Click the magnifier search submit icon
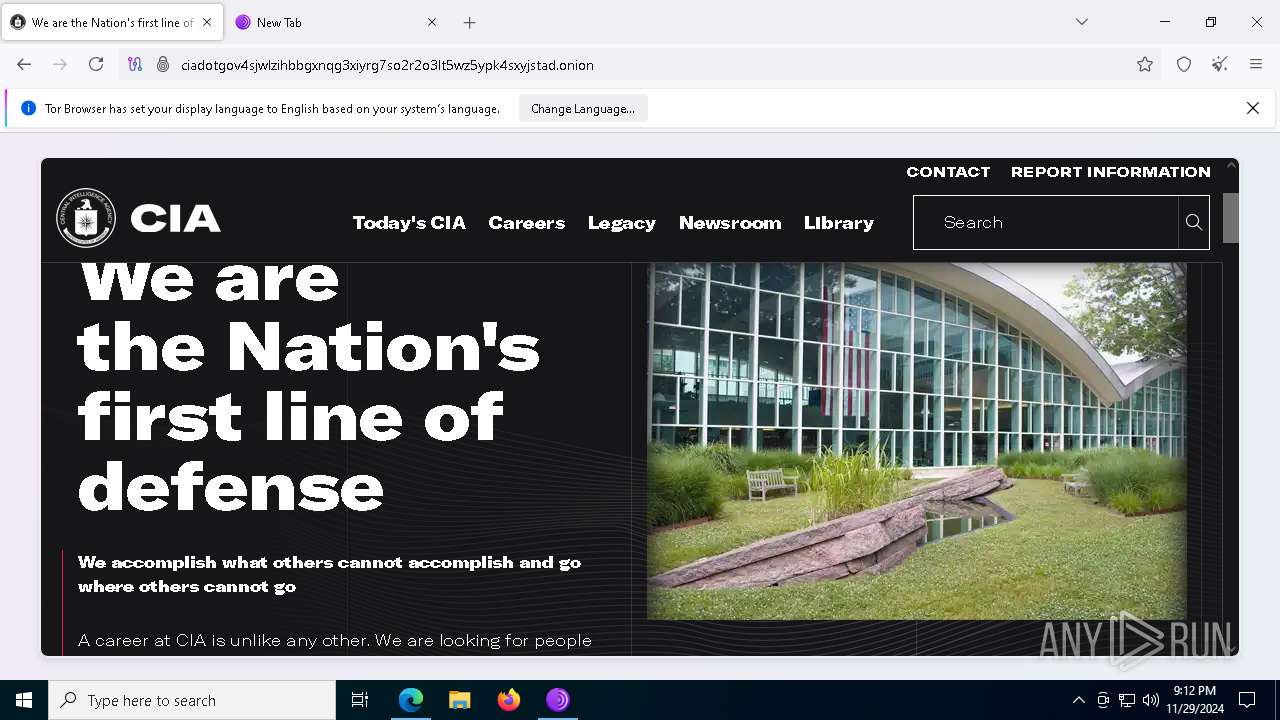Viewport: 1280px width, 720px height. coord(1194,222)
